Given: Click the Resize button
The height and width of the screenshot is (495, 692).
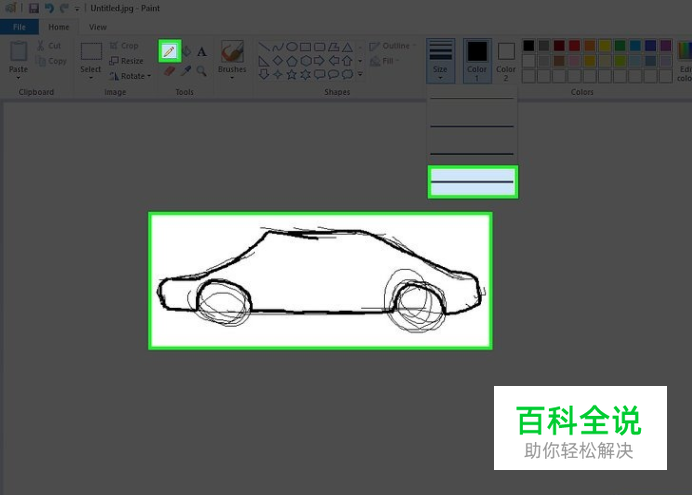Looking at the screenshot, I should (126, 61).
